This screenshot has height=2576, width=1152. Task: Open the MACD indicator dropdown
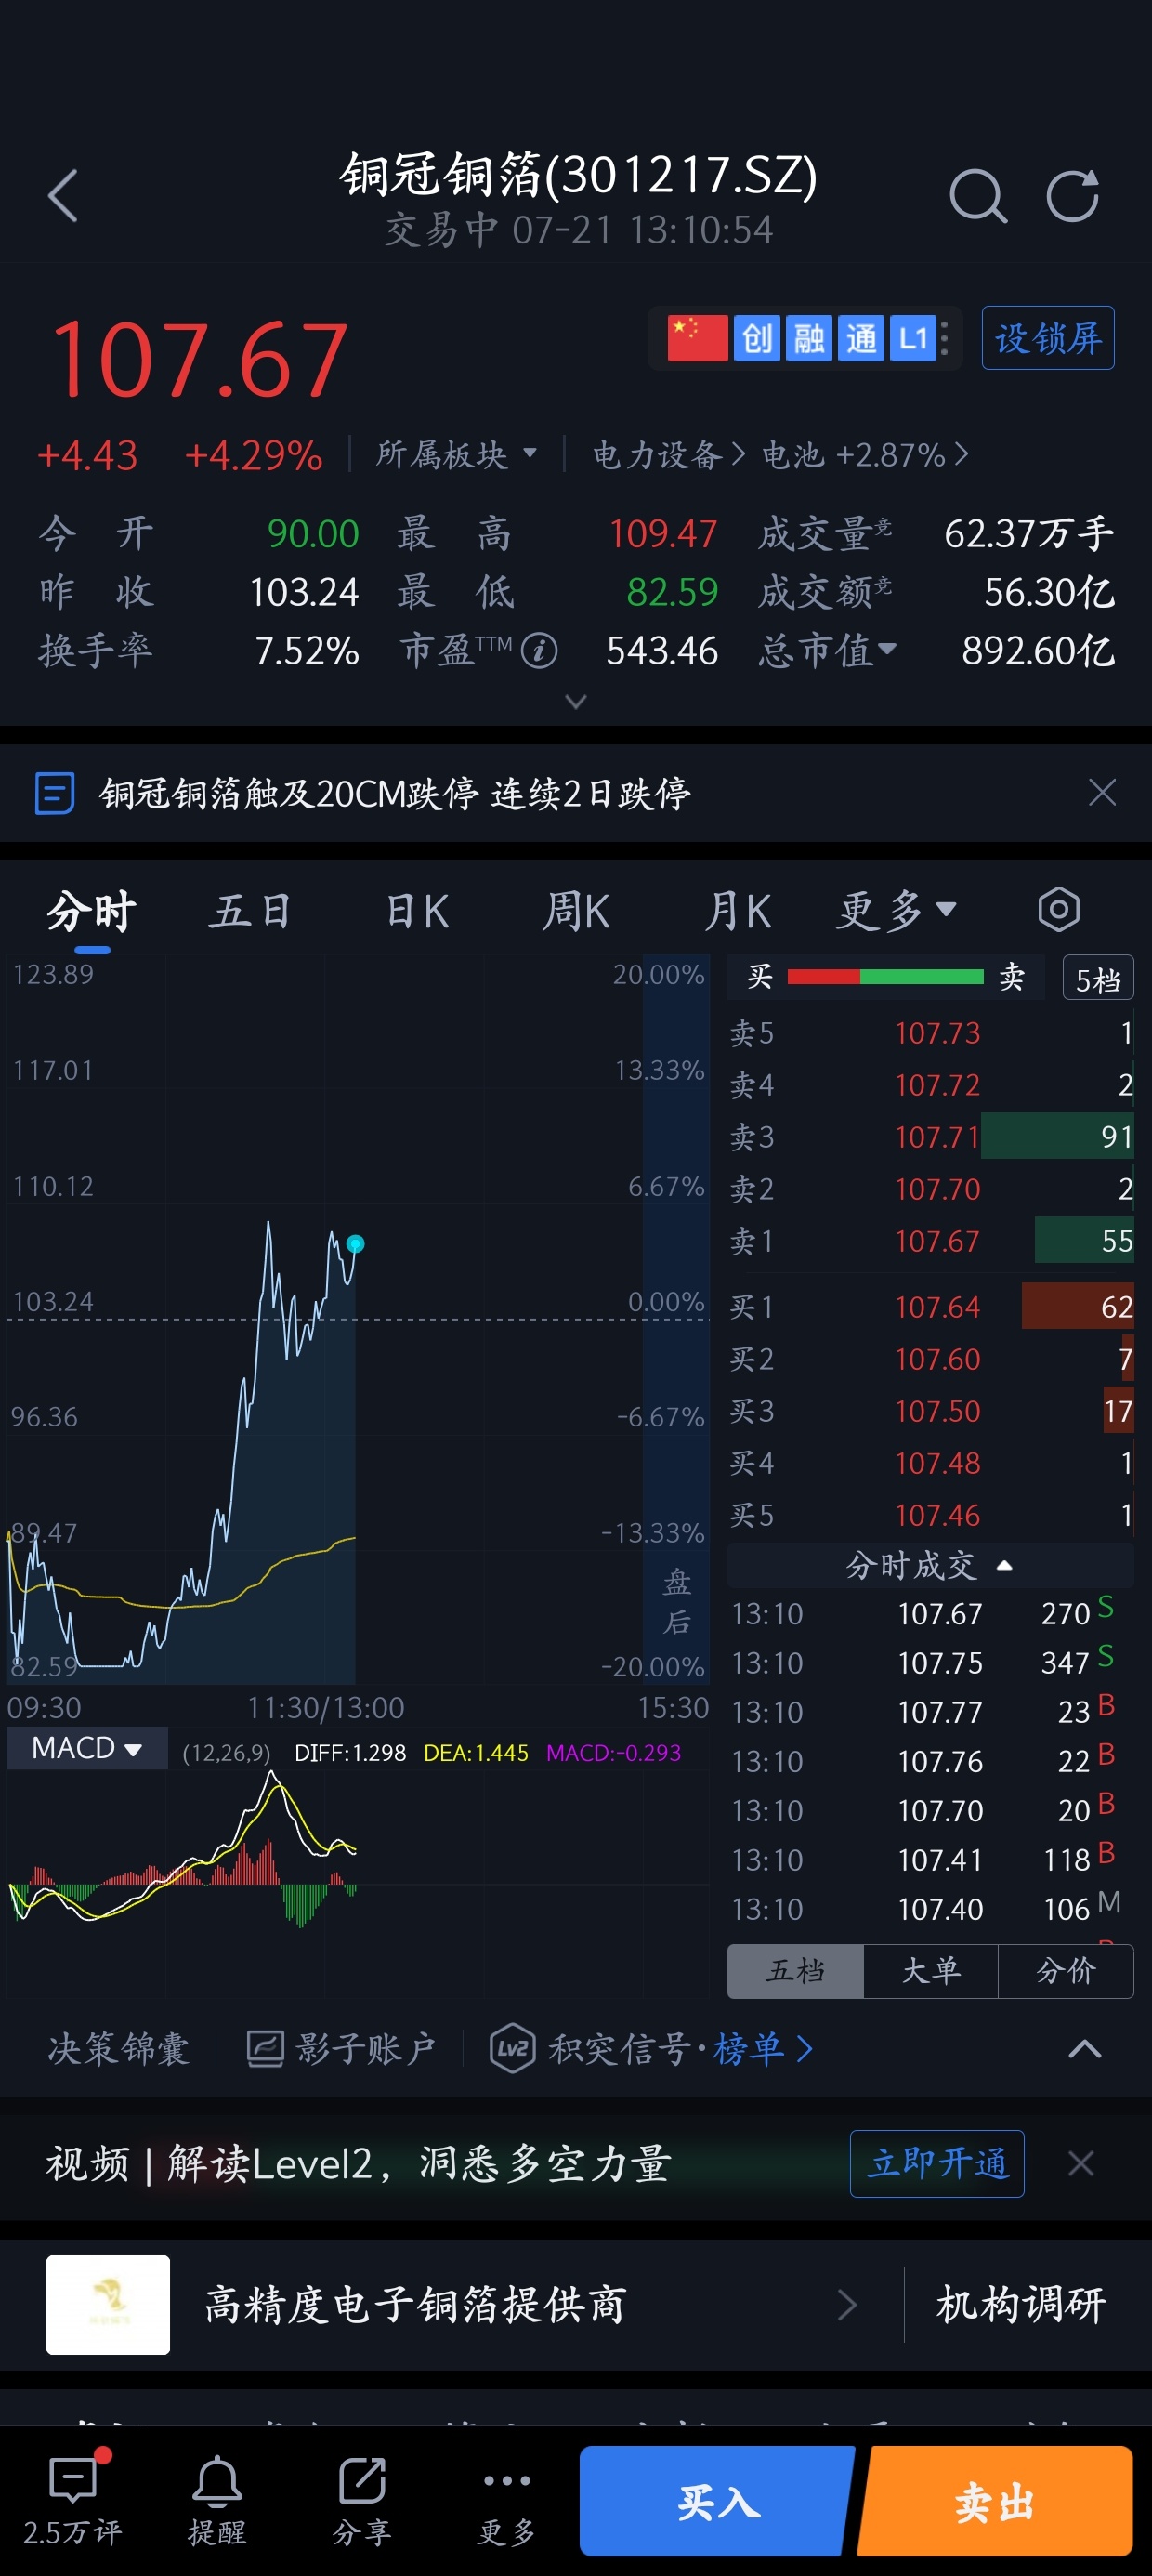click(x=87, y=1748)
